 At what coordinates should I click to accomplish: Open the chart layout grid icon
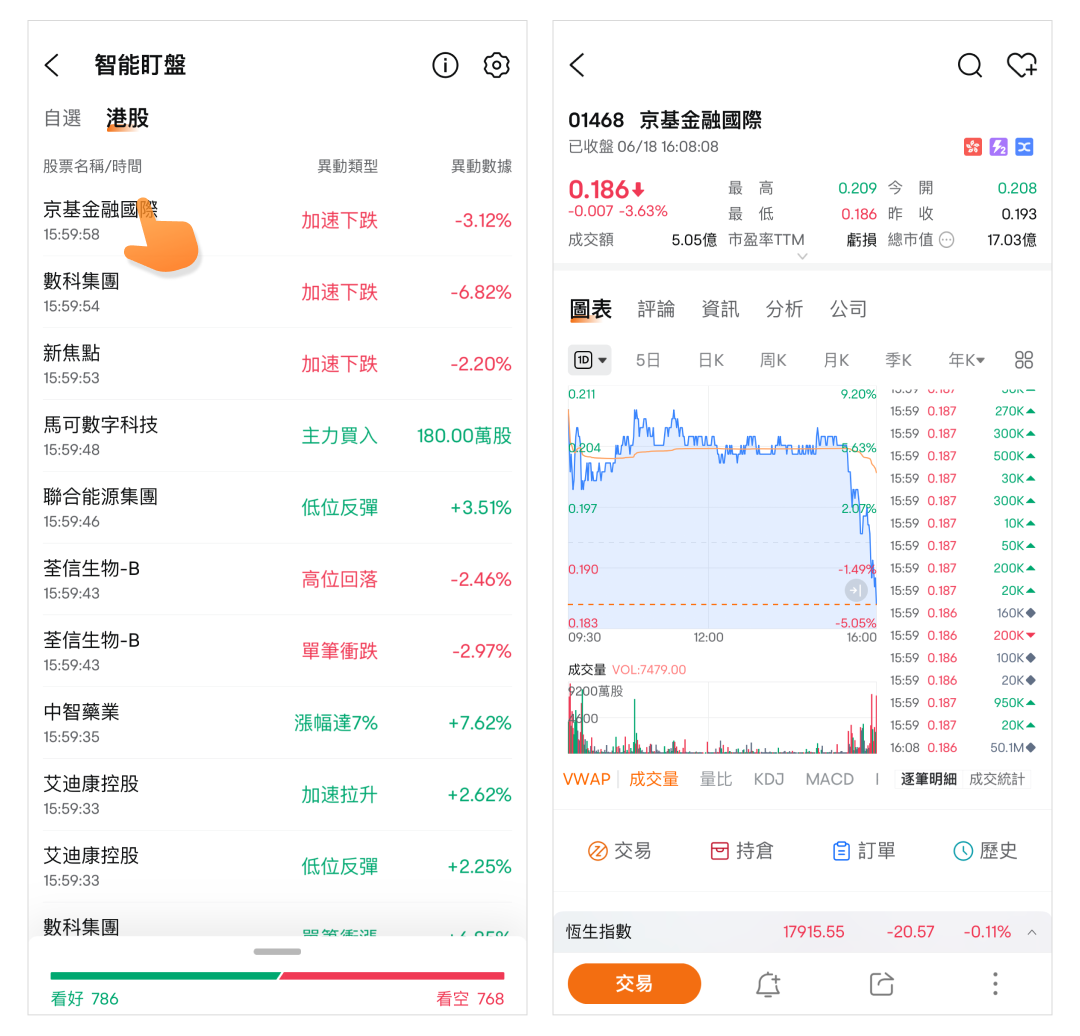click(x=1023, y=360)
